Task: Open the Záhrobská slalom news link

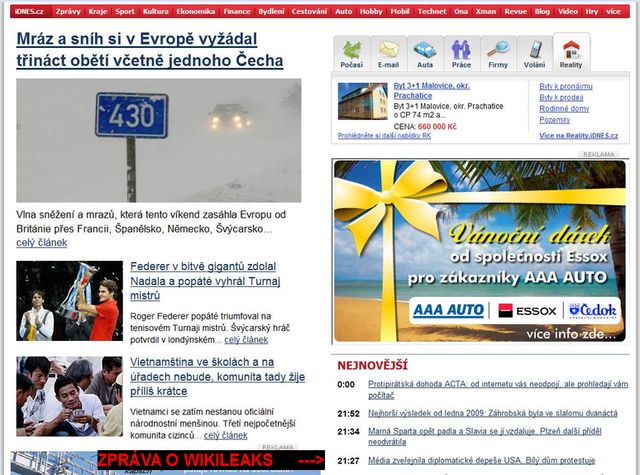Action: (493, 413)
